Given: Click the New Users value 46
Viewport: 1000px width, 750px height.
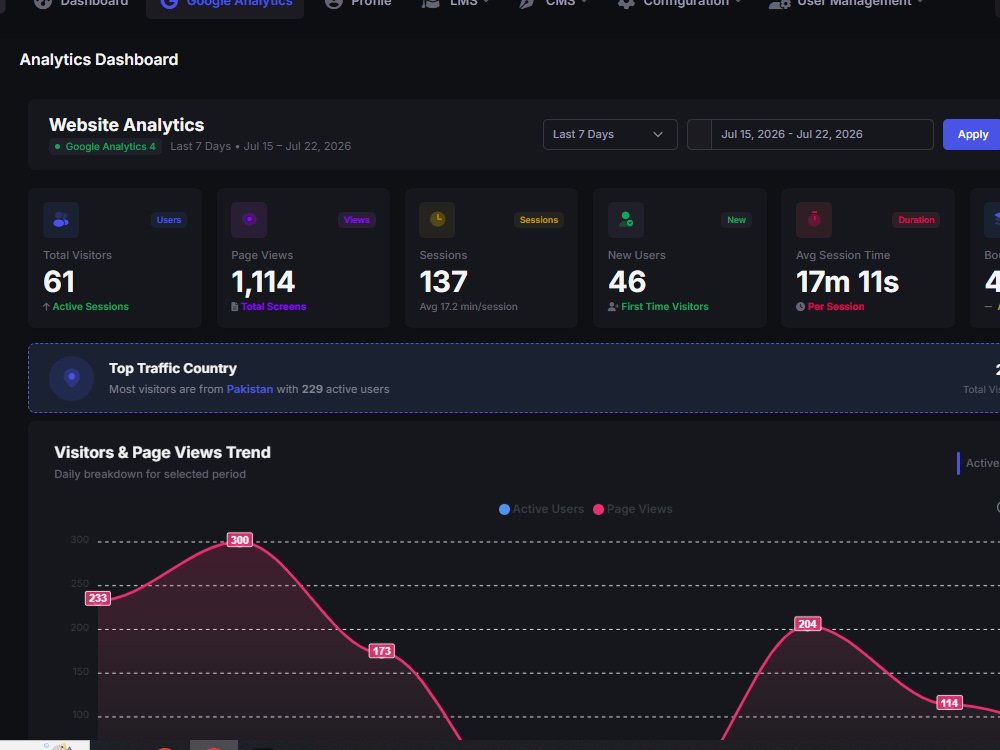Looking at the screenshot, I should (627, 282).
